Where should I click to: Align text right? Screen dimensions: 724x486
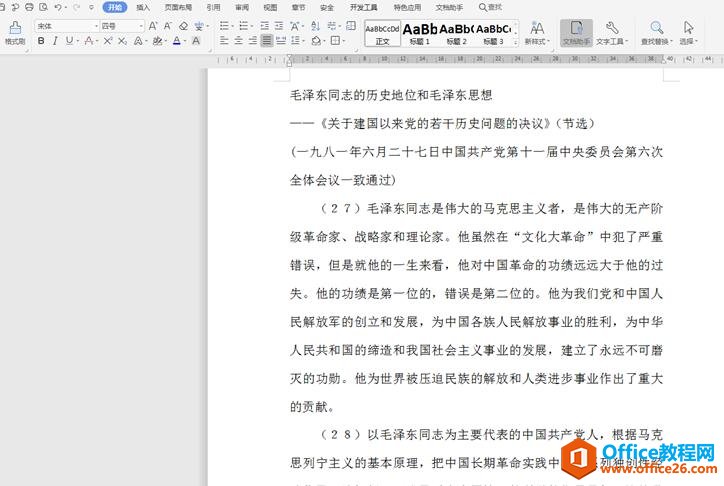(x=253, y=41)
